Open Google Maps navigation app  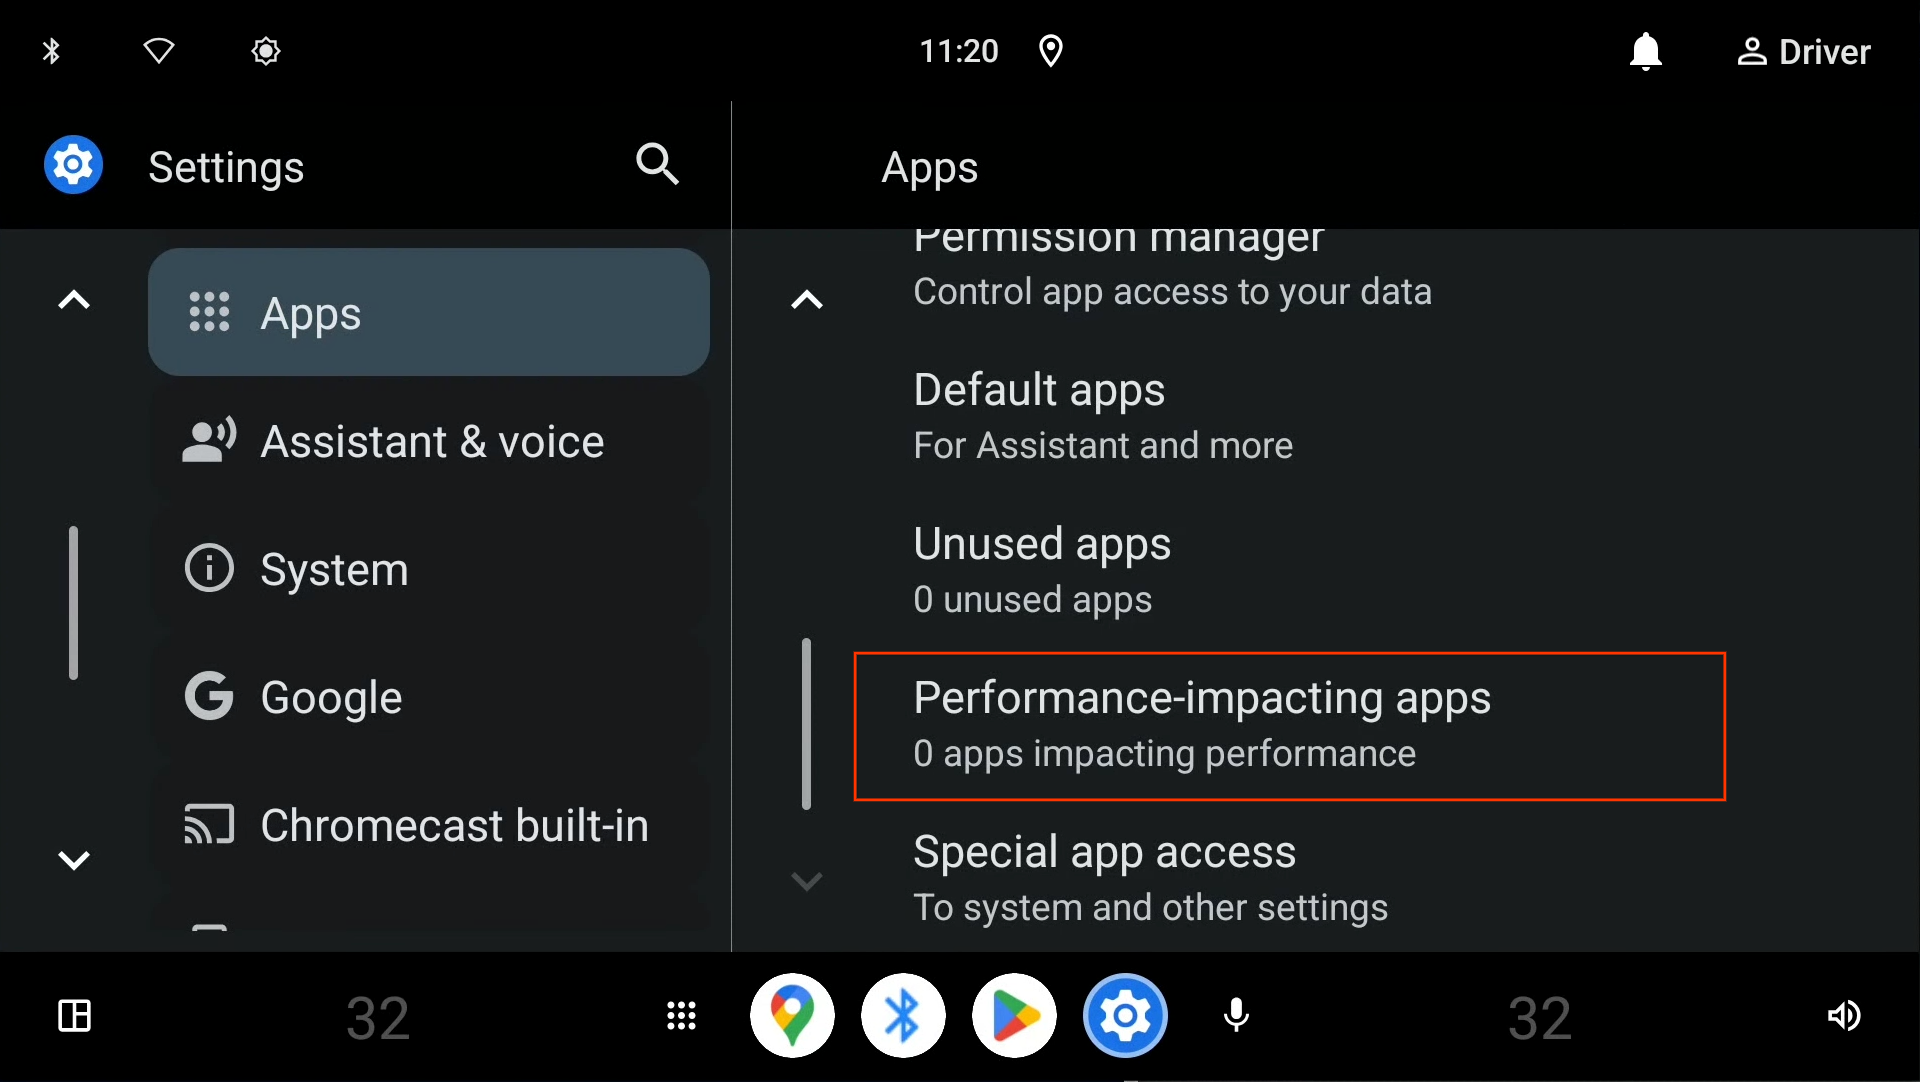click(x=793, y=1015)
